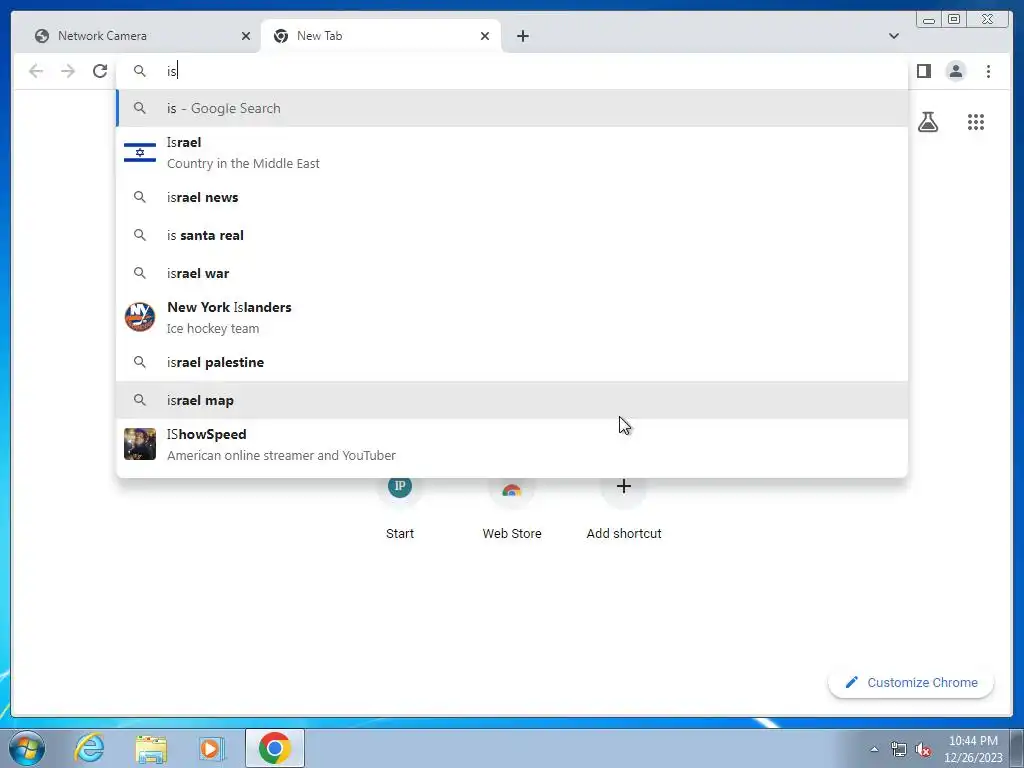Select the 'israel palestine' suggestion
The width and height of the screenshot is (1024, 768).
512,362
